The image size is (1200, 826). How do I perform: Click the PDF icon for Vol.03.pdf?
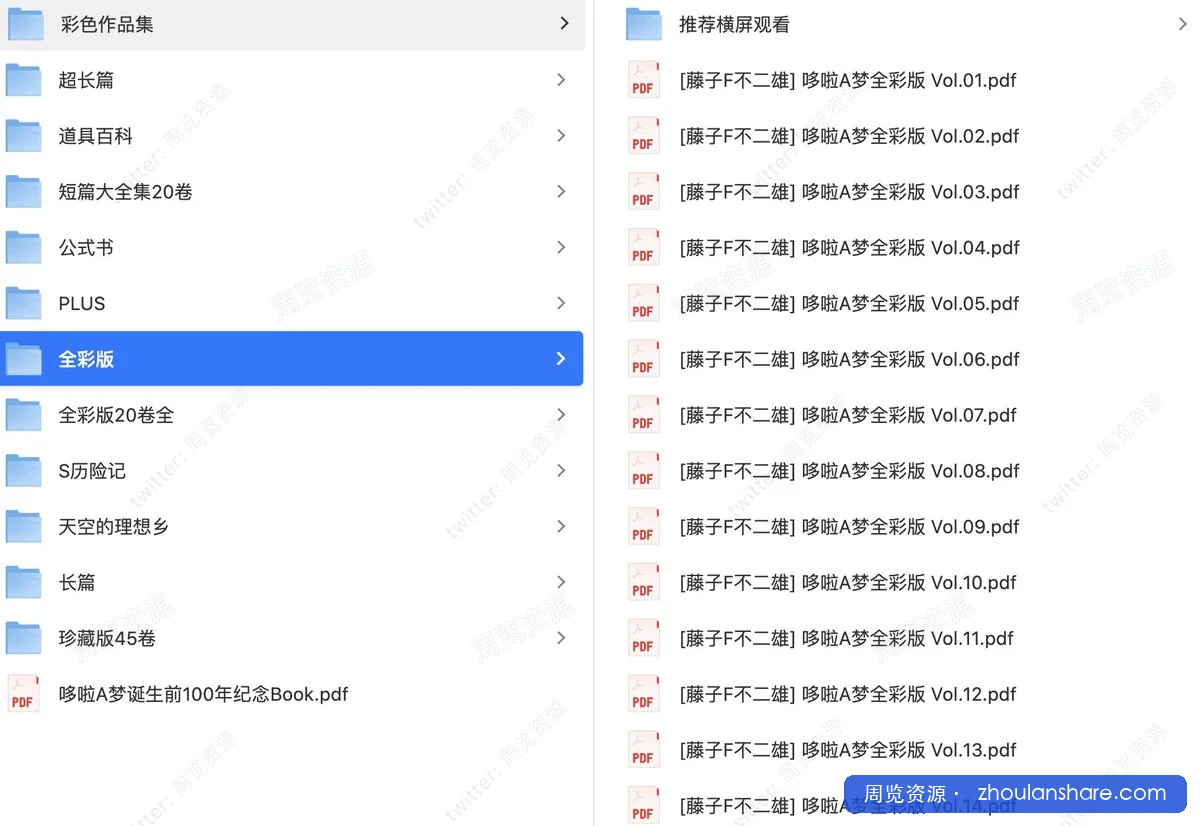(643, 192)
